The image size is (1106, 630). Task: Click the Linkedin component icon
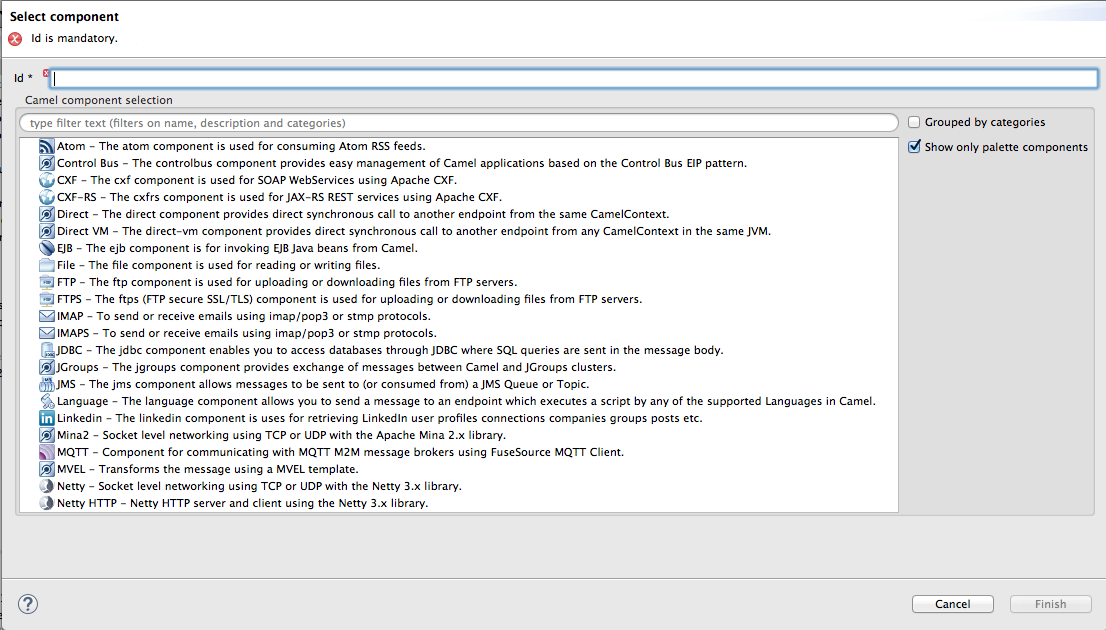pos(47,418)
